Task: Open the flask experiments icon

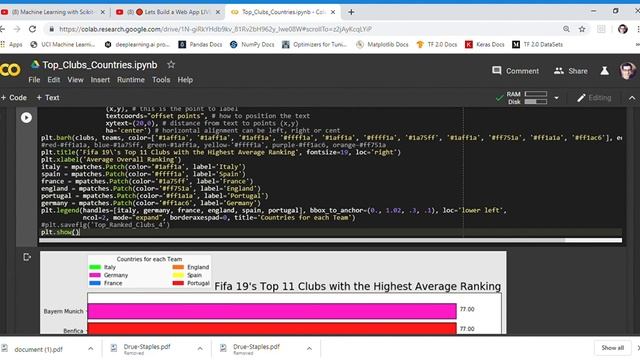Action: (x=604, y=71)
